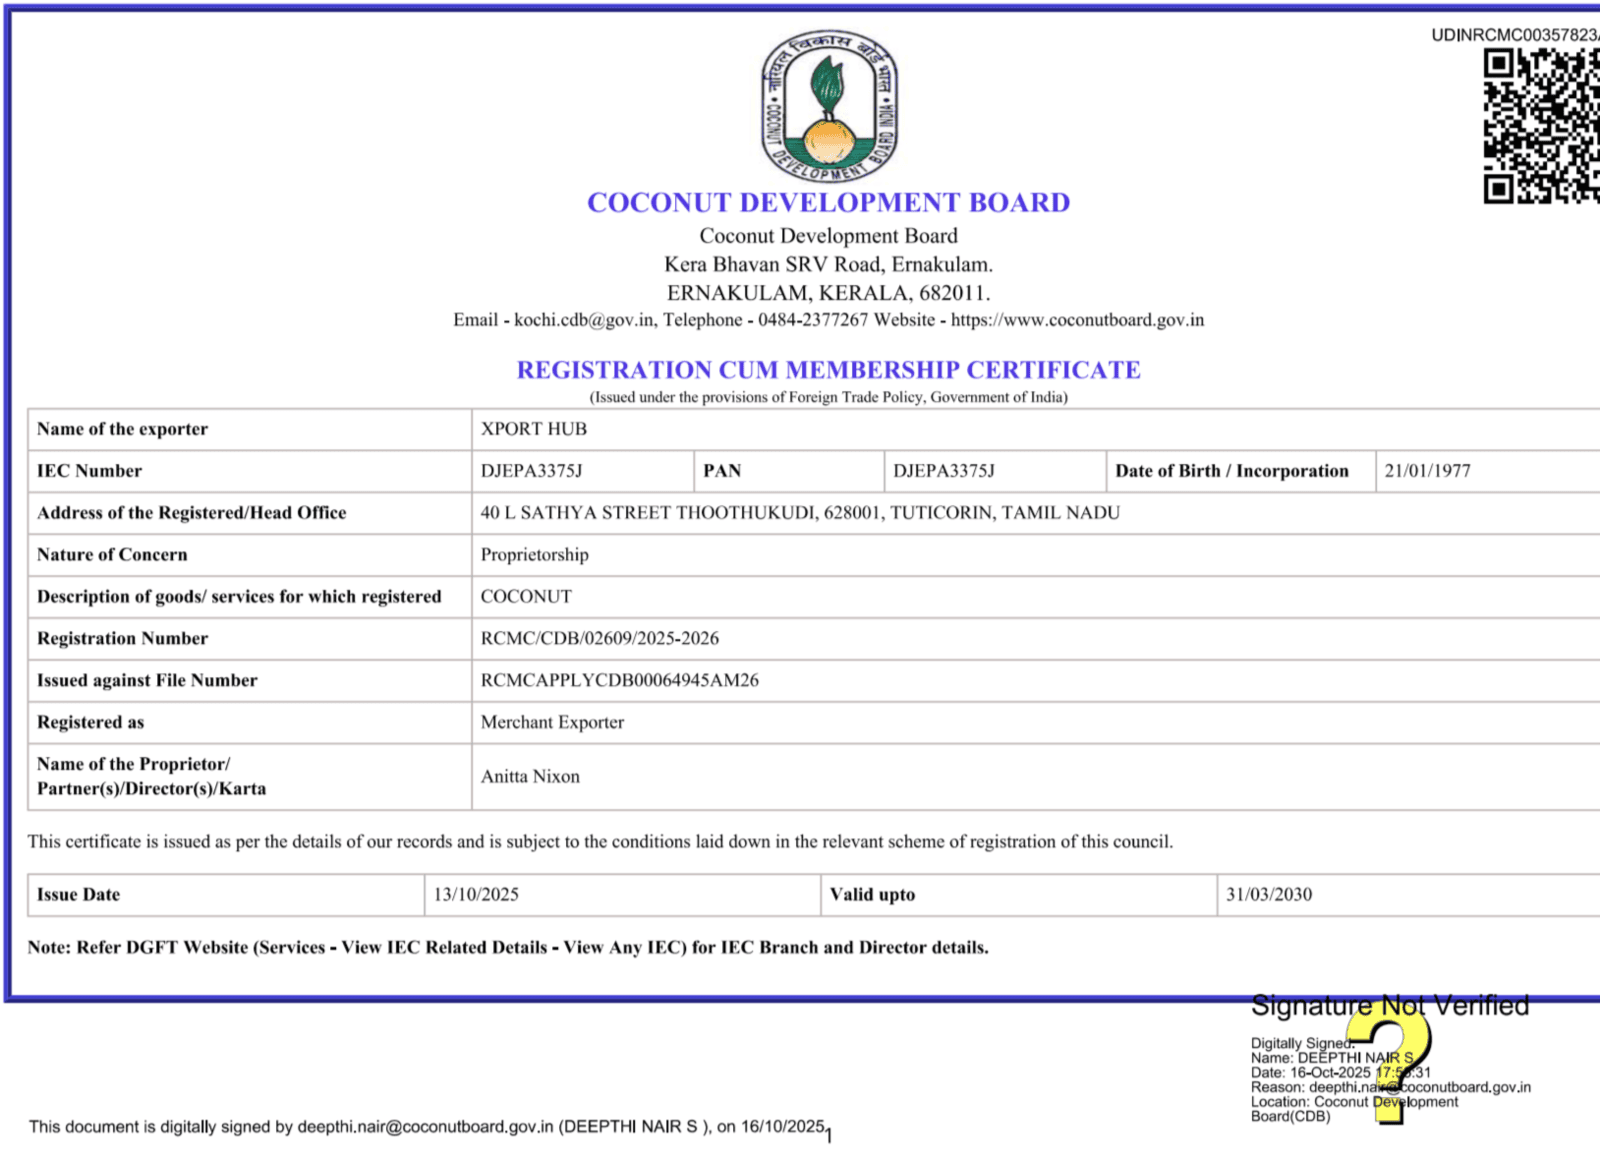Click the proprietor name Anitta Nixon
Image resolution: width=1600 pixels, height=1160 pixels.
pyautogui.click(x=530, y=777)
